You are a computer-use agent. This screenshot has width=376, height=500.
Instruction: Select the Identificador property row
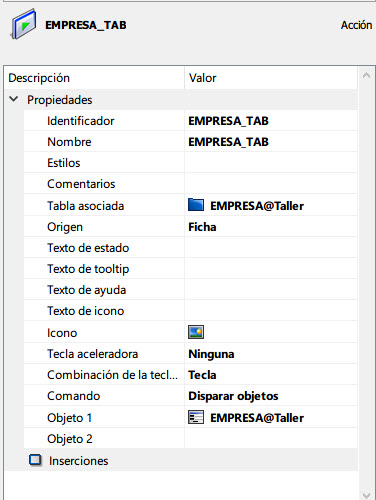(190, 121)
